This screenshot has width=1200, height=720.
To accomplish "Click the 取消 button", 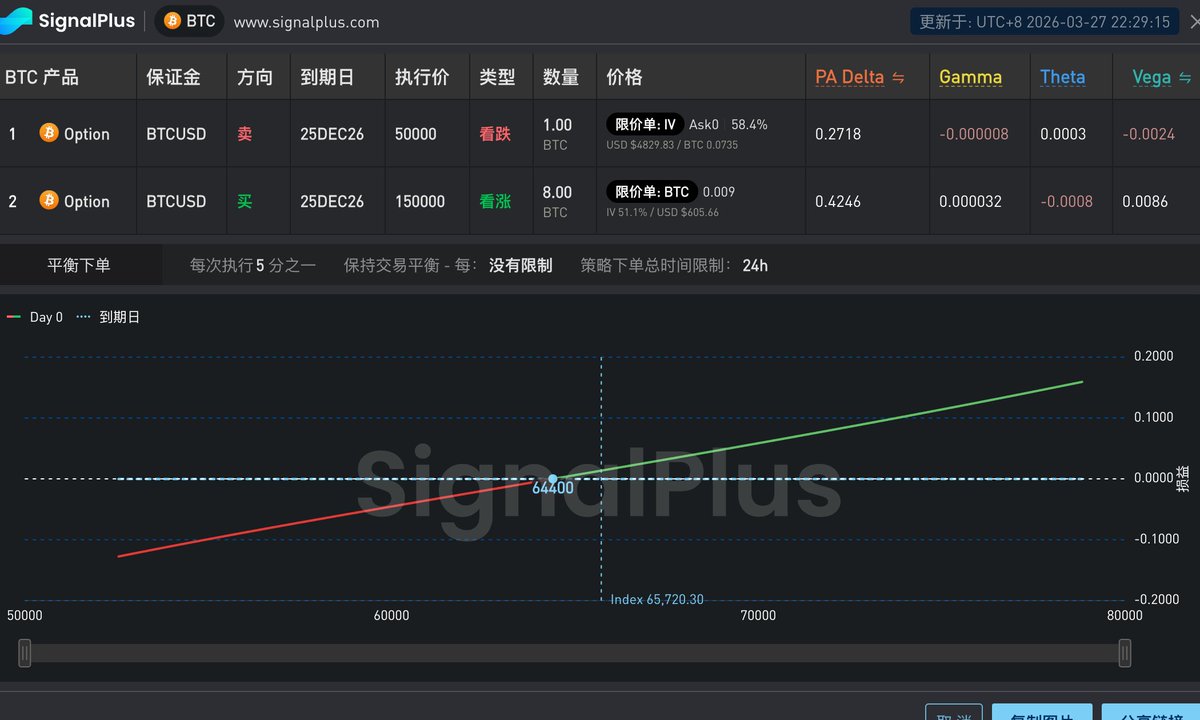I will pyautogui.click(x=953, y=712).
